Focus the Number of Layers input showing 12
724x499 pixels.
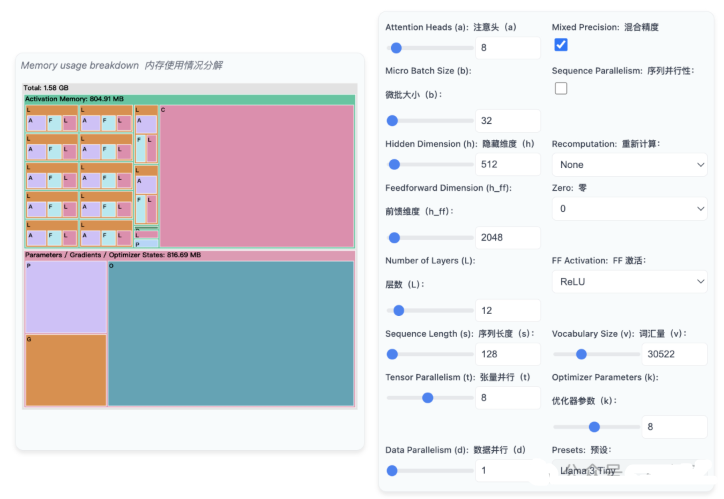508,311
